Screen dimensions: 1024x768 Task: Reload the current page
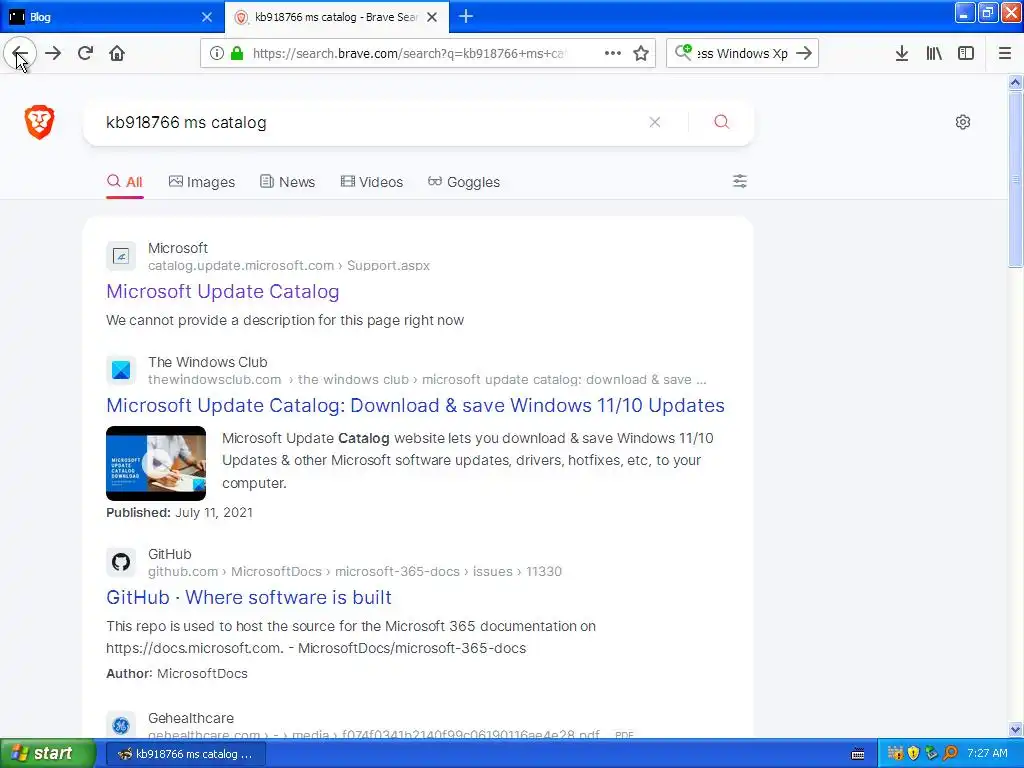click(x=86, y=54)
